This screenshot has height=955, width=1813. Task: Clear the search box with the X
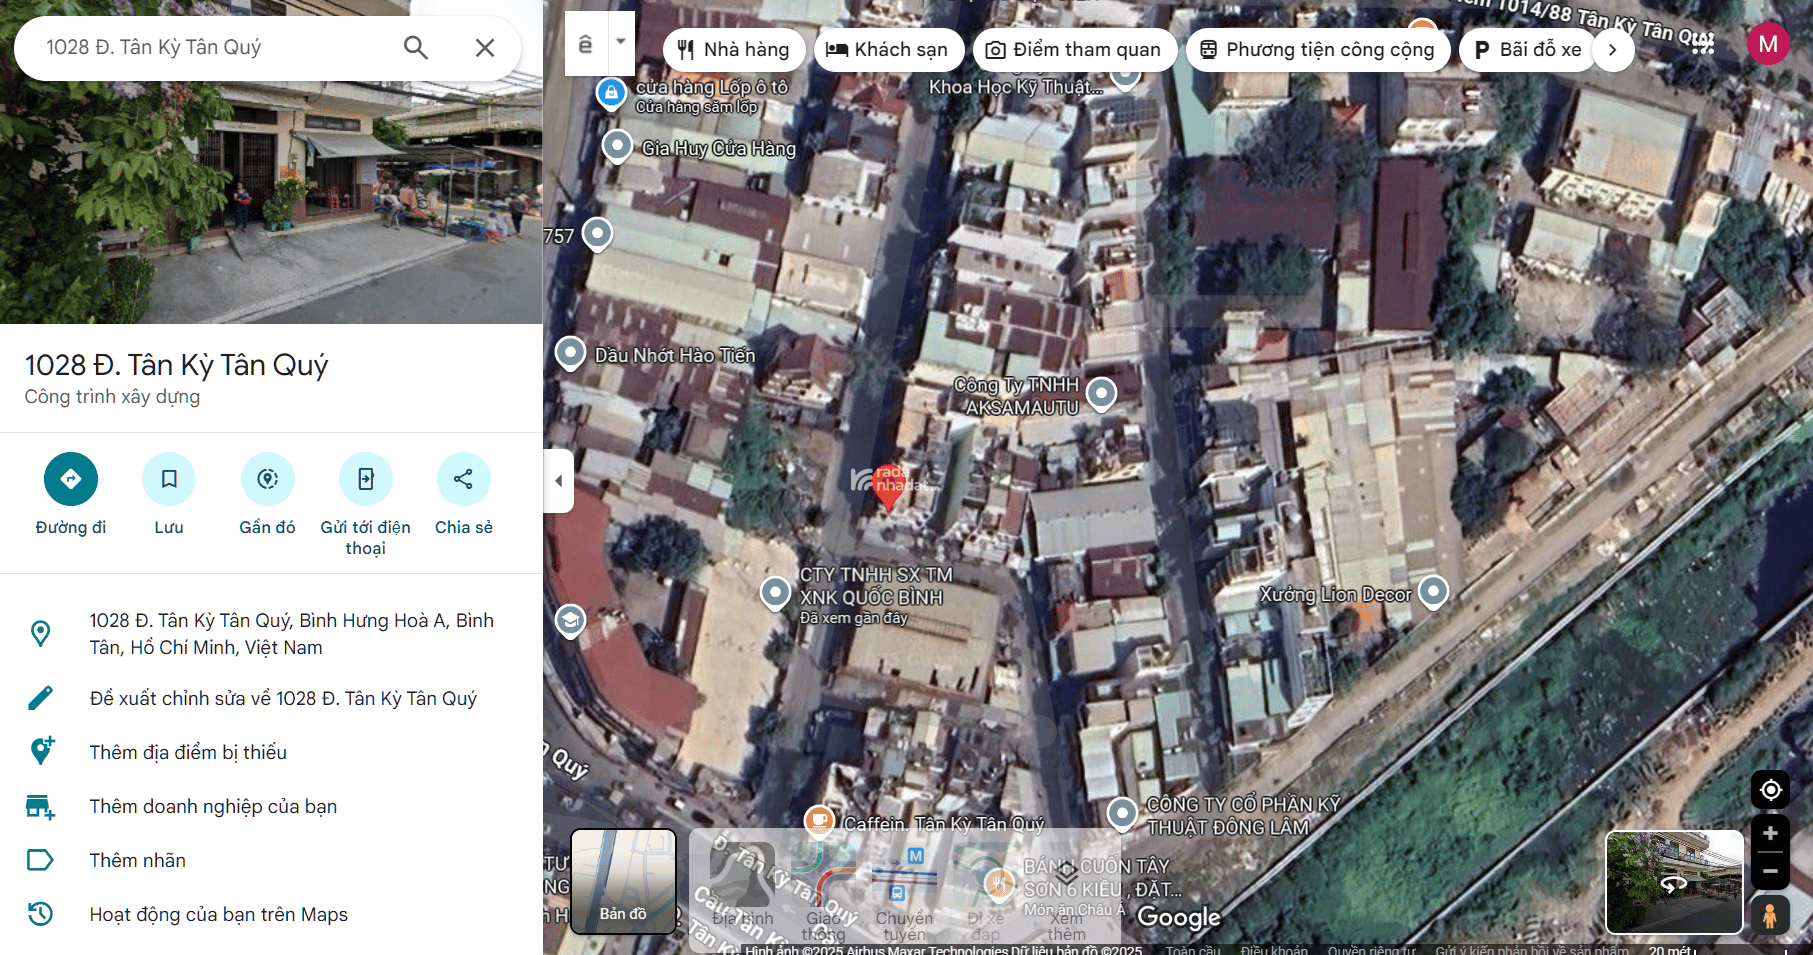[485, 47]
